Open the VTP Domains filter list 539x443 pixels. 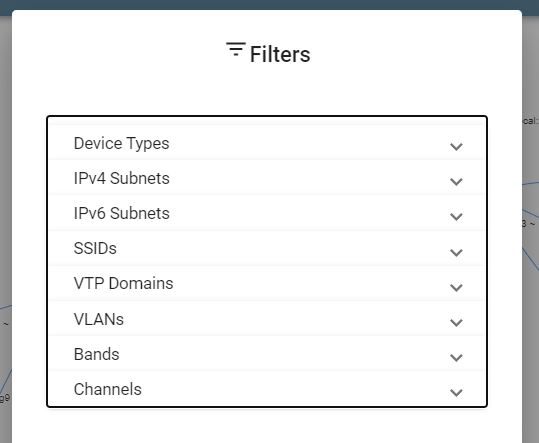click(x=267, y=284)
